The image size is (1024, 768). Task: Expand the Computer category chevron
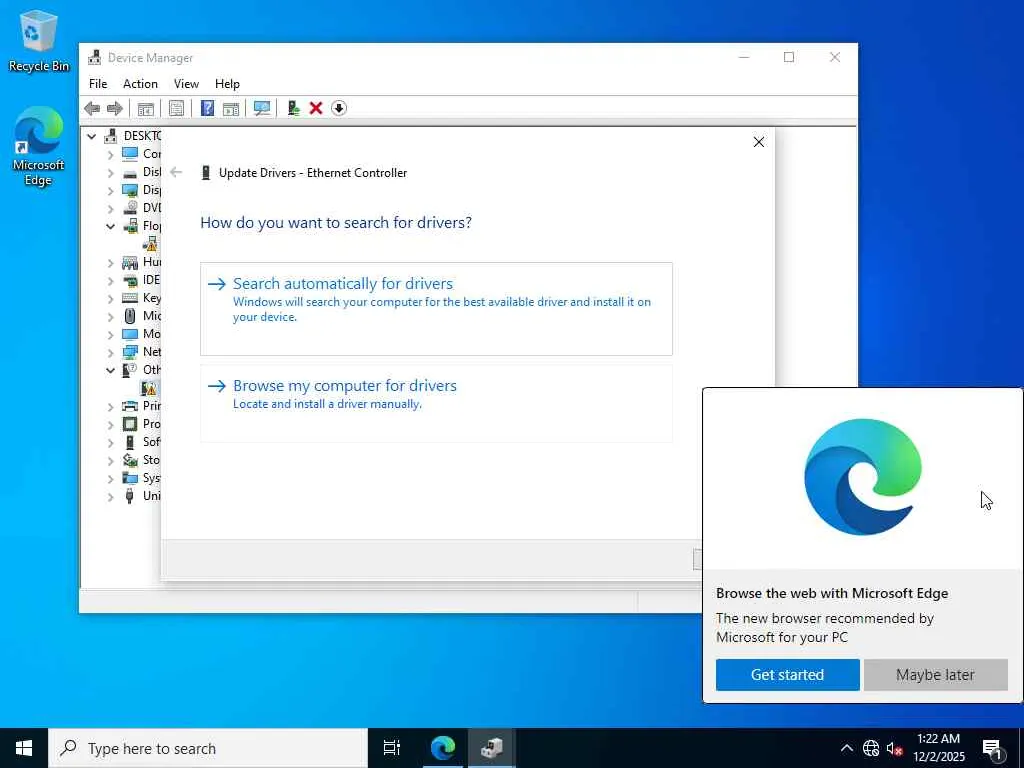pyautogui.click(x=110, y=155)
